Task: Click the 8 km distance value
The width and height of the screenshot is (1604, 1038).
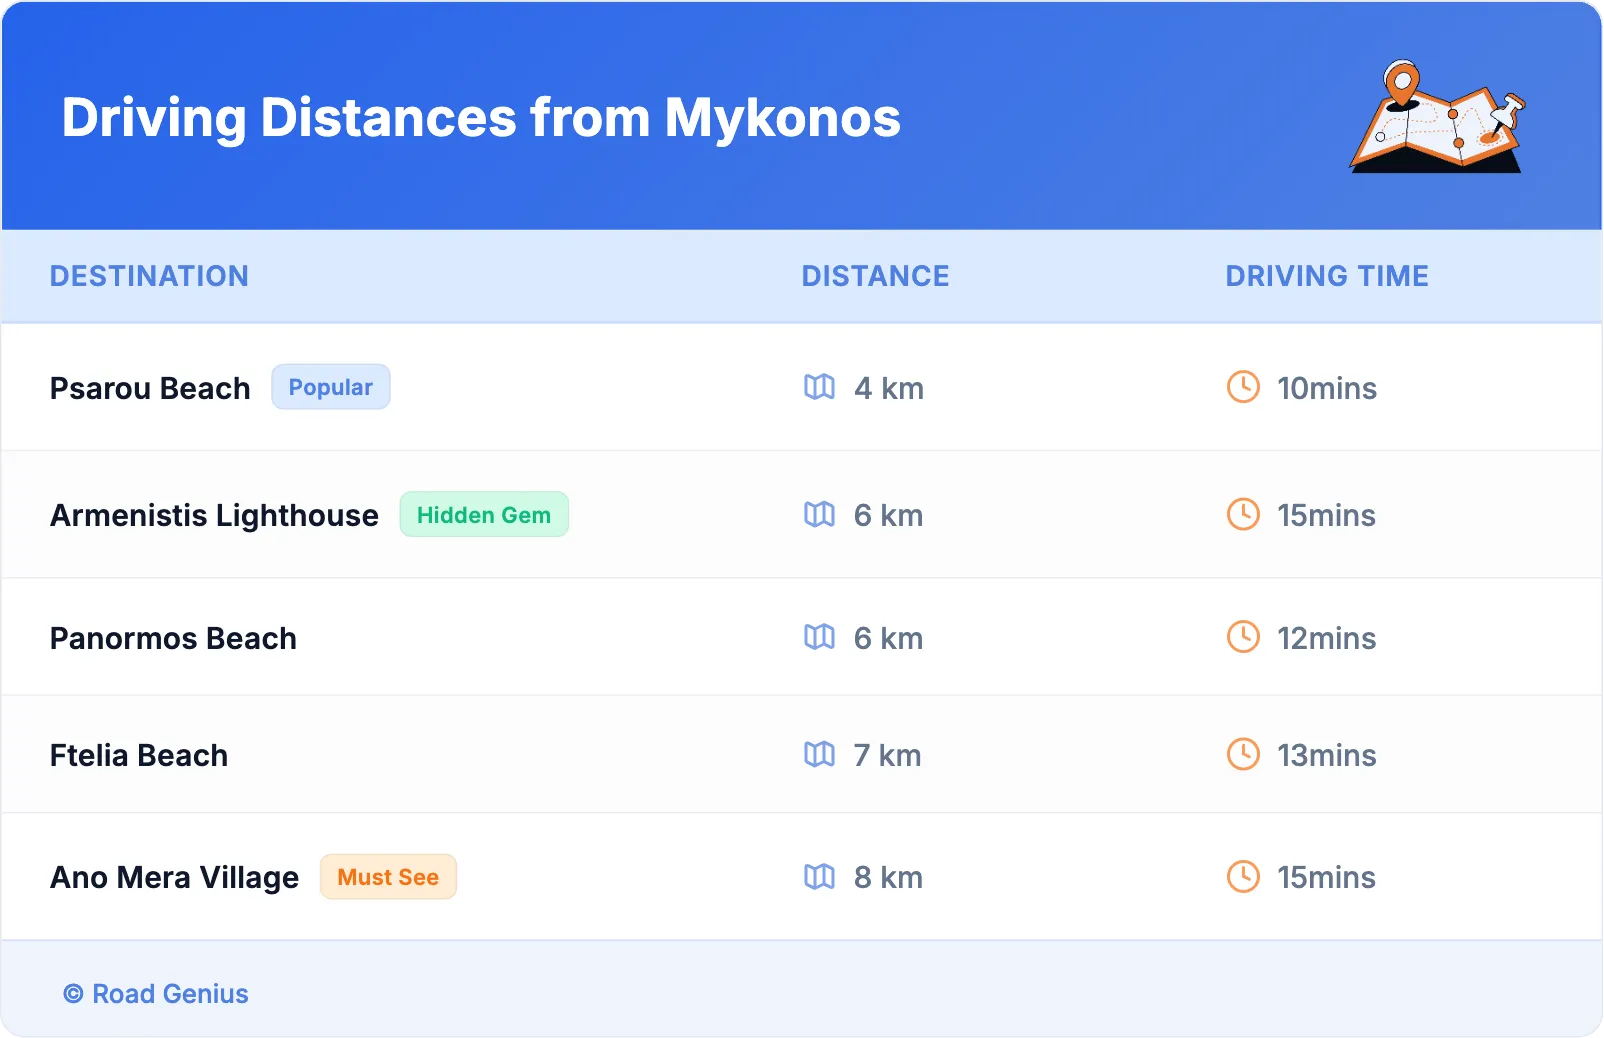Action: pyautogui.click(x=889, y=878)
